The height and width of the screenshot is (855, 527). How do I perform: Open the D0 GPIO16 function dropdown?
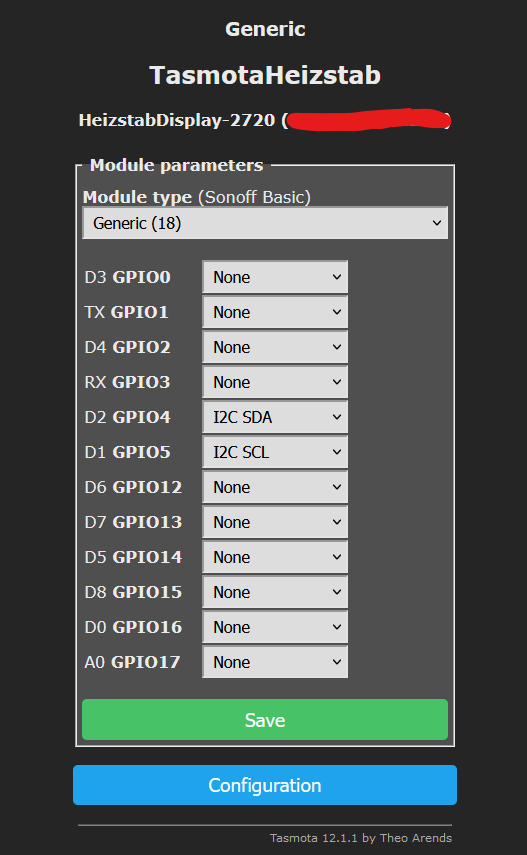(x=275, y=627)
